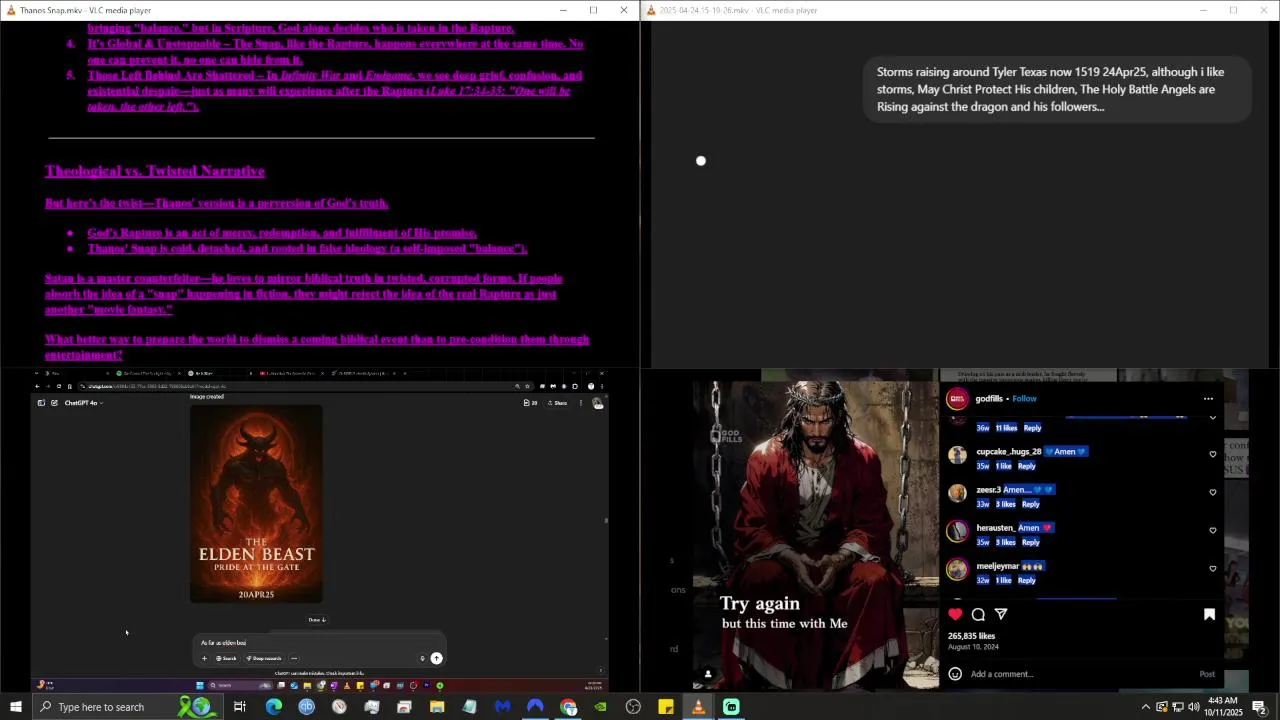1280x720 pixels.
Task: Click the emoji smiley icon in comment box
Action: click(x=955, y=674)
